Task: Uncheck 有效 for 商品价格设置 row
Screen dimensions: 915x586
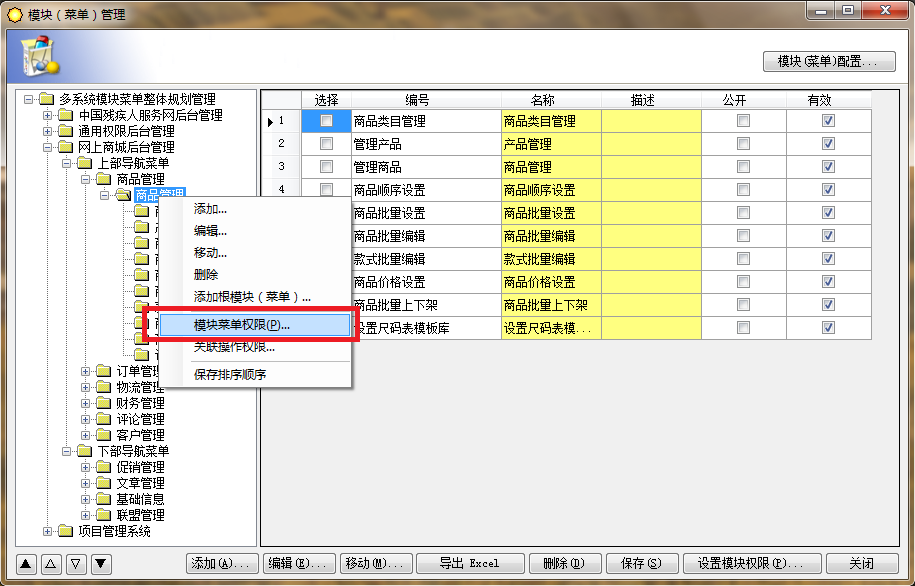Action: [x=828, y=282]
